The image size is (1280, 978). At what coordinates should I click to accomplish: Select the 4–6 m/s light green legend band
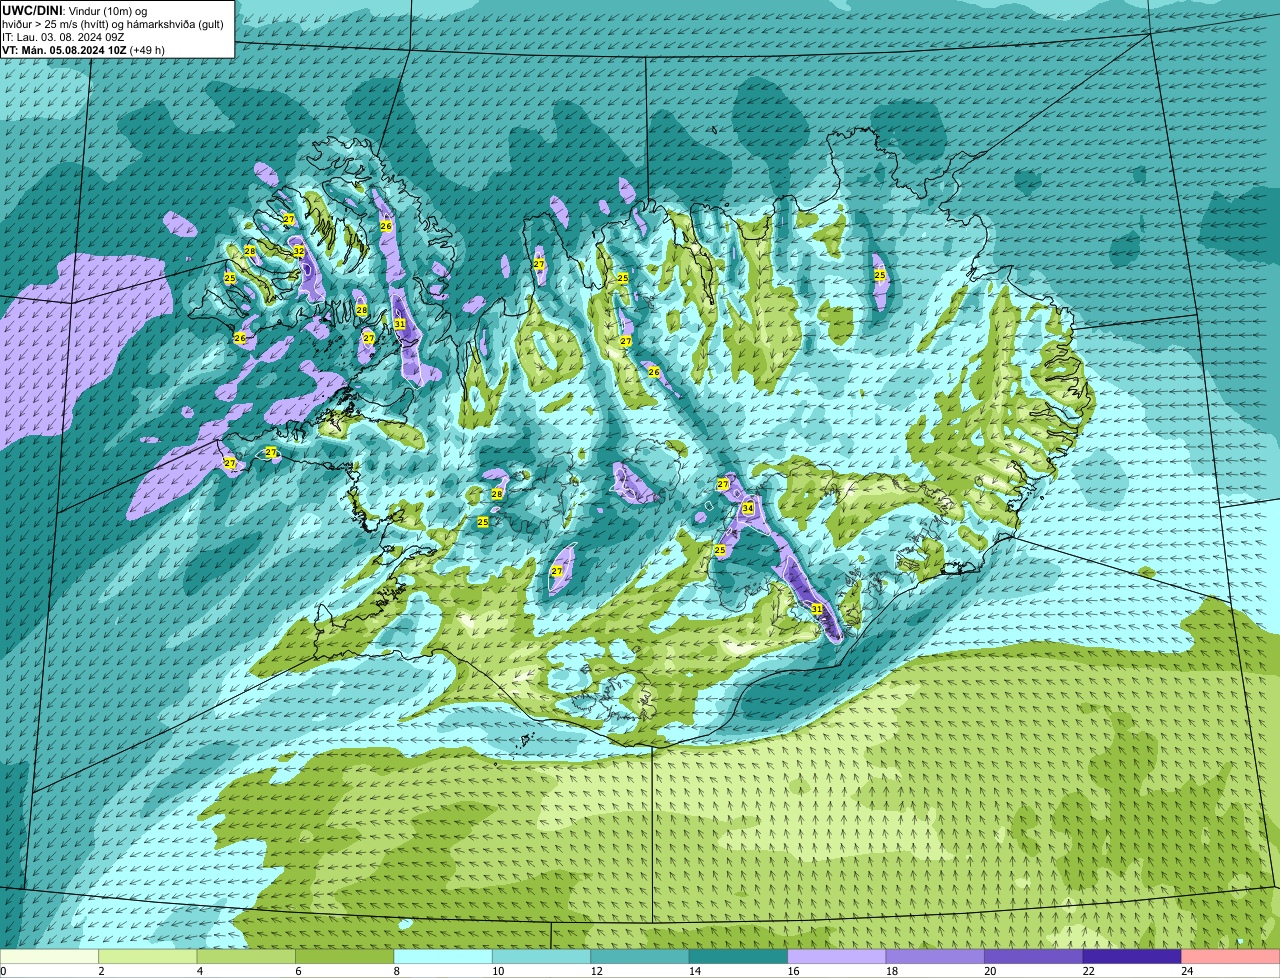248,956
